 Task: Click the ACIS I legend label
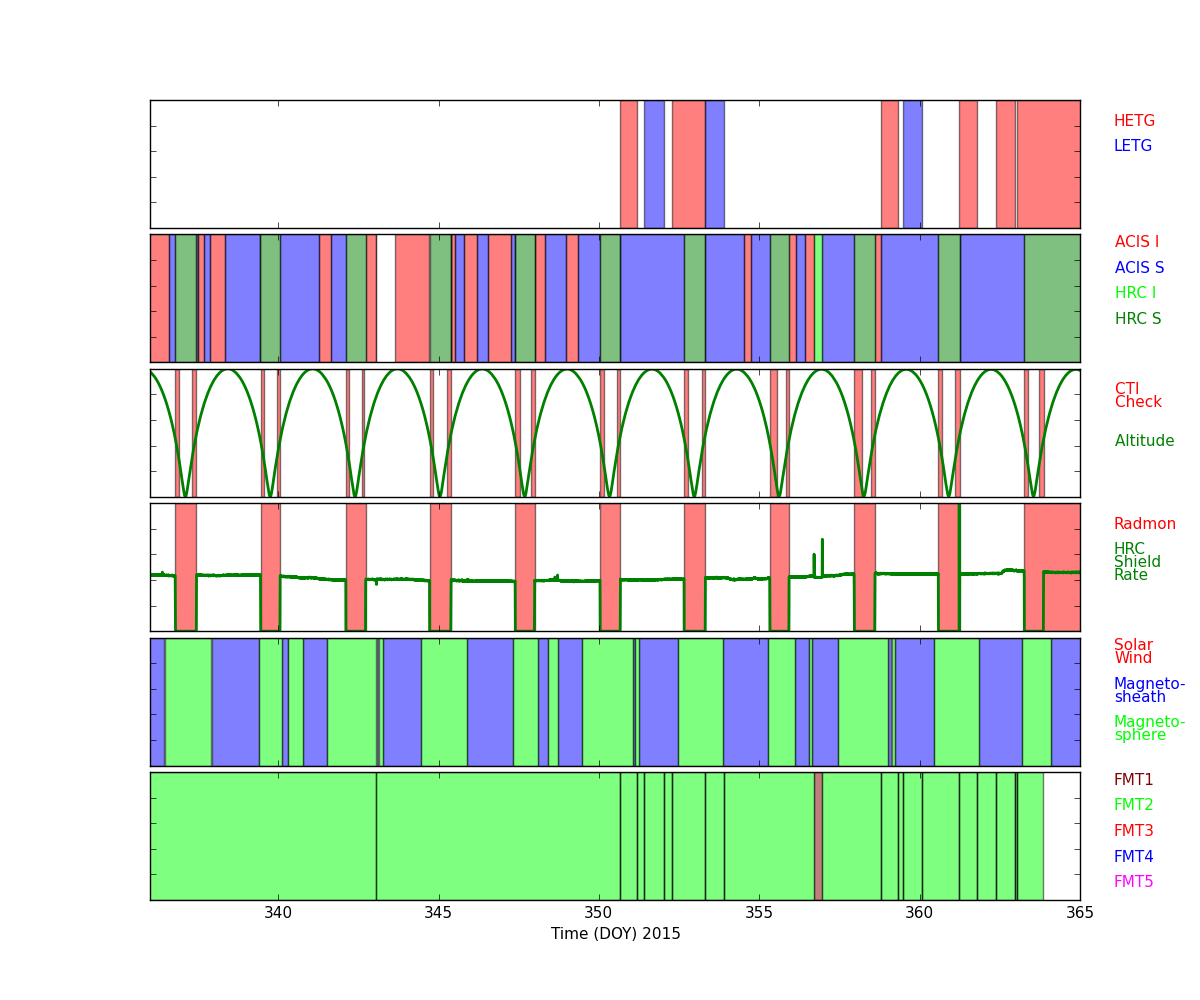pos(1137,242)
